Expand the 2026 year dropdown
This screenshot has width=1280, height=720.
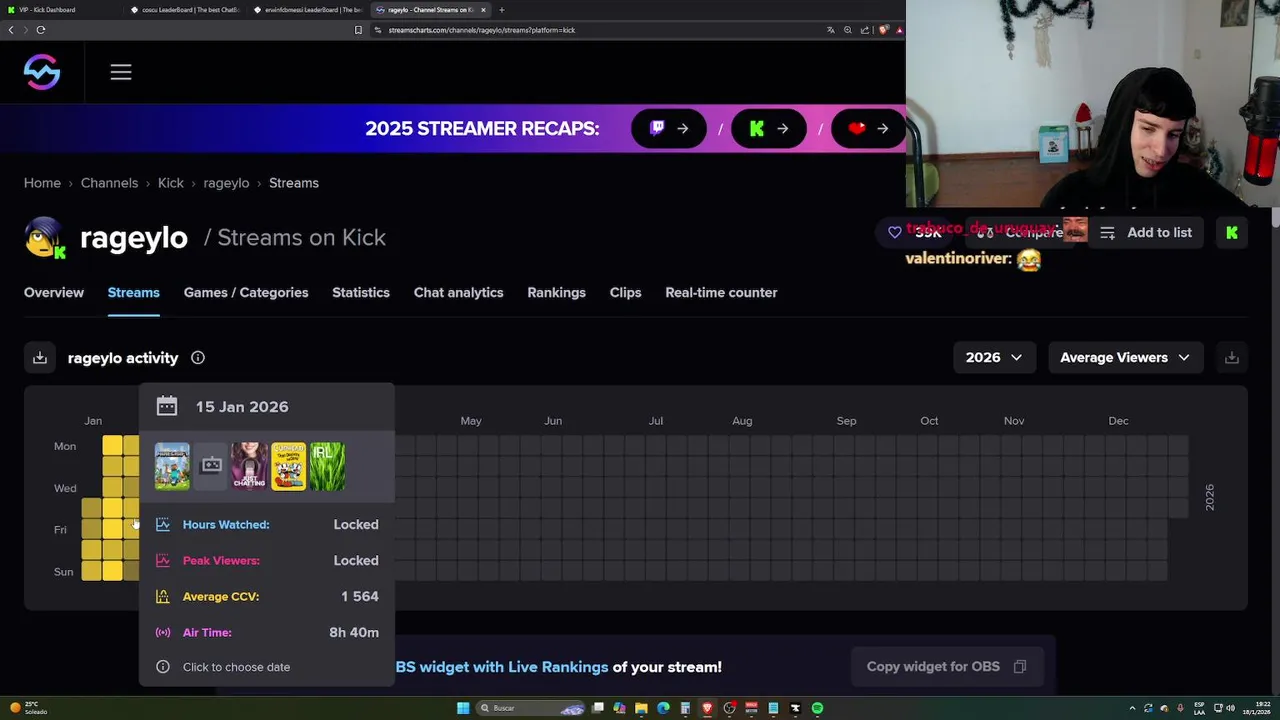994,358
